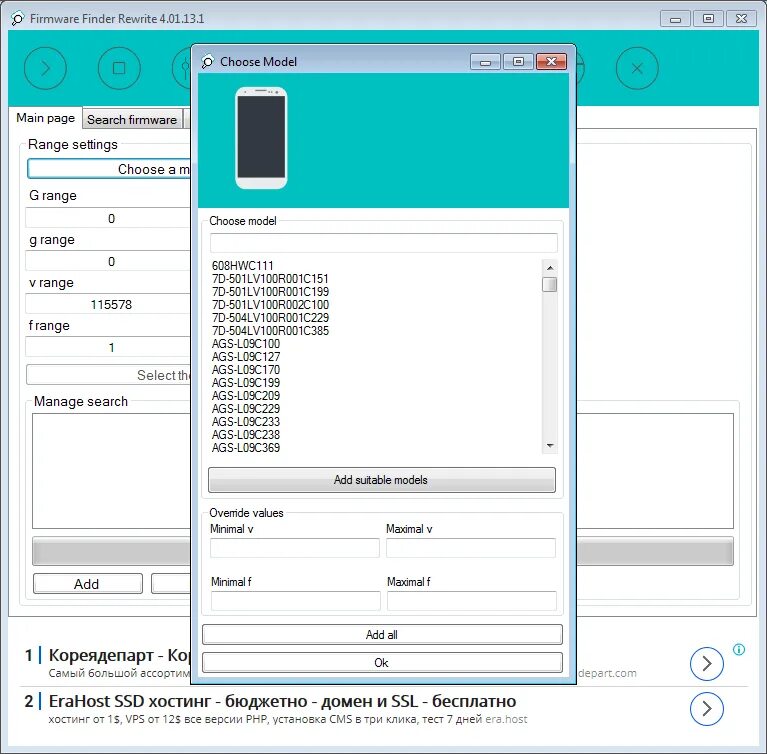
Task: Open the EraHost SSD хостинг ad link
Action: (282, 701)
